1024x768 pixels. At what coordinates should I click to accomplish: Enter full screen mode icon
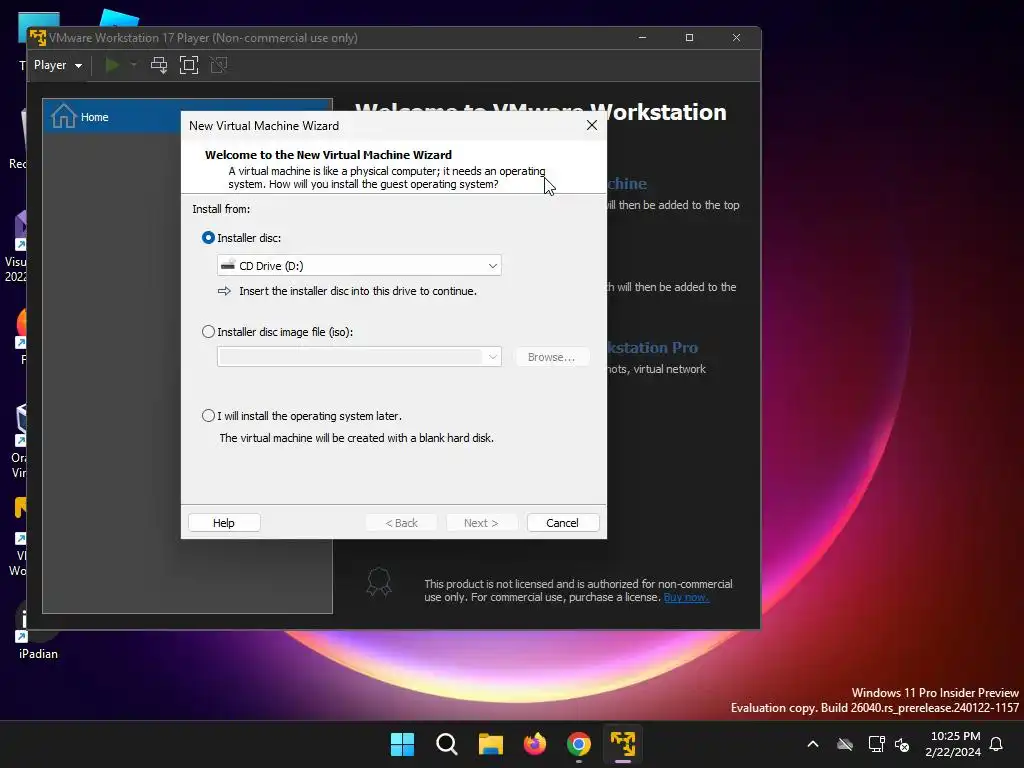[x=189, y=65]
